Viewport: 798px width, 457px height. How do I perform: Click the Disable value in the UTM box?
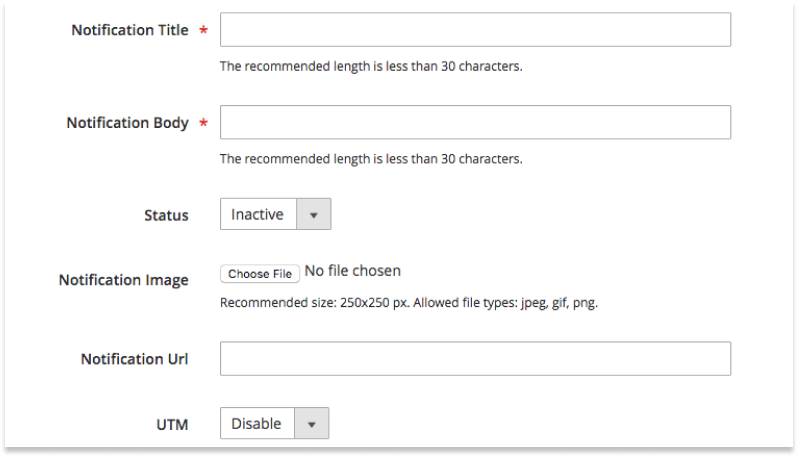coord(256,423)
